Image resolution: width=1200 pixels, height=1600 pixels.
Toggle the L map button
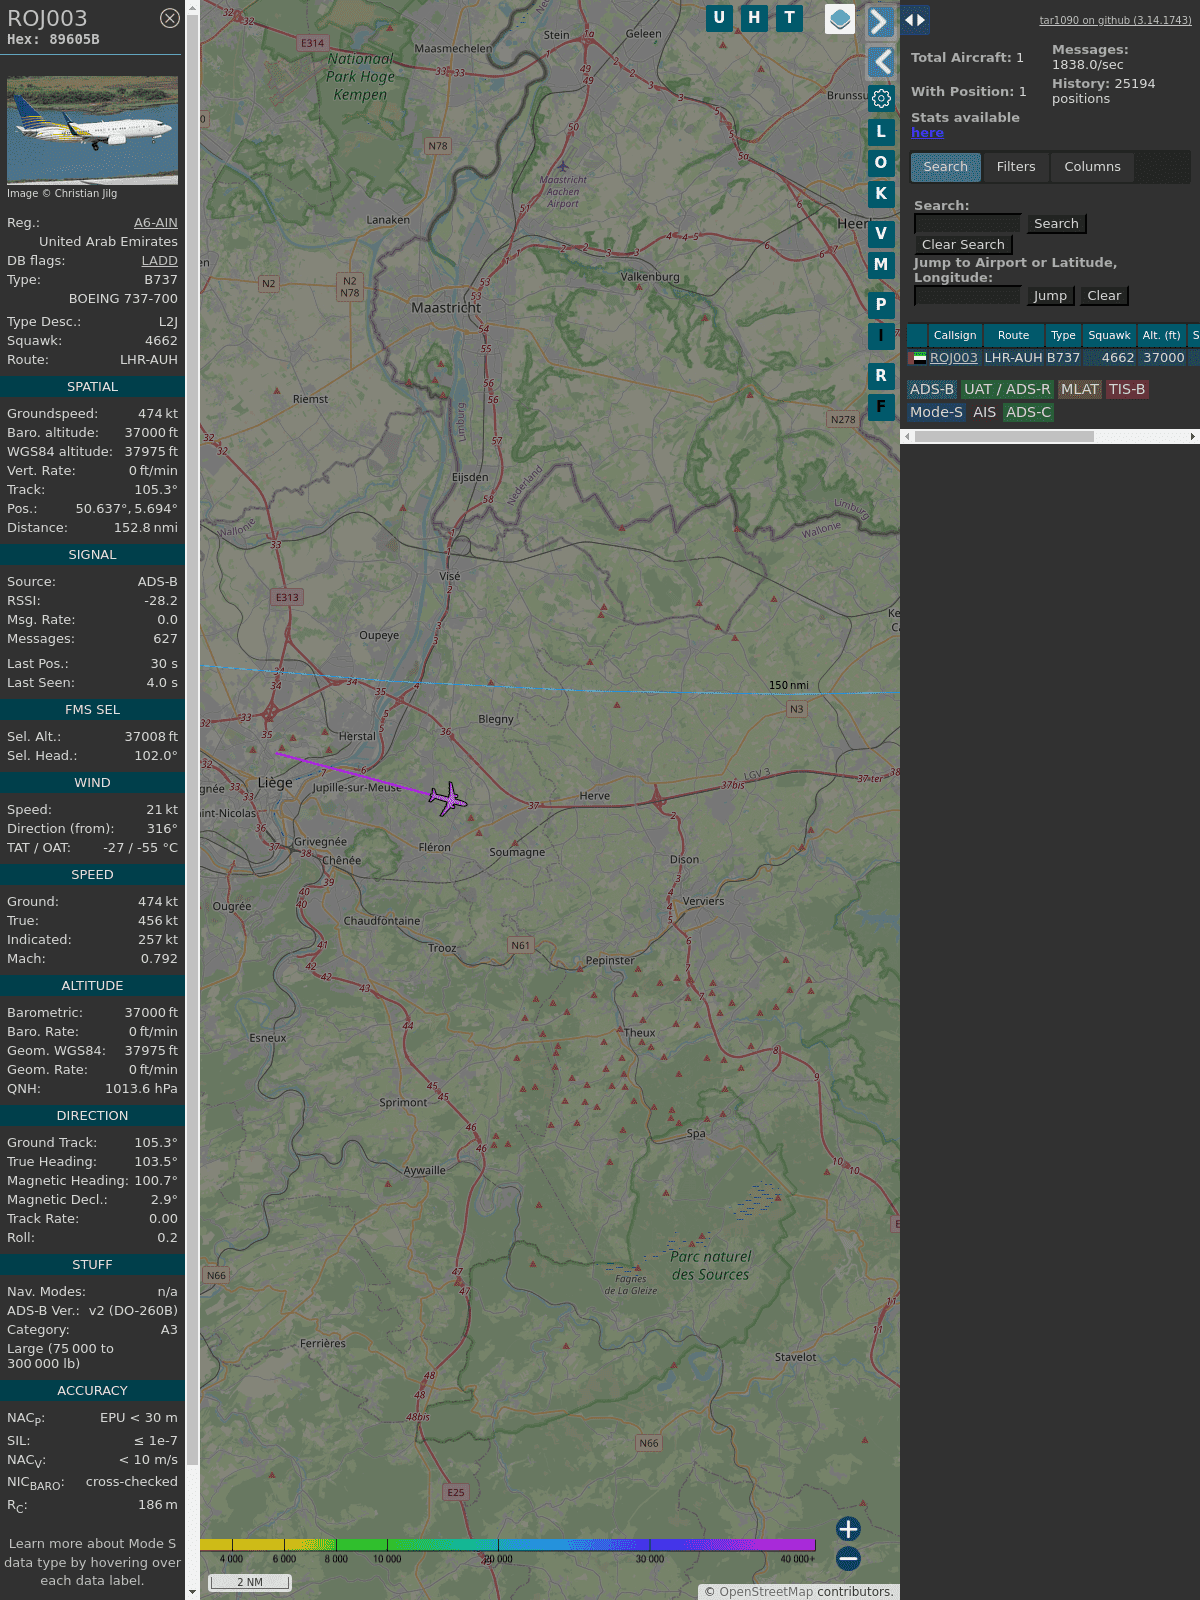[x=881, y=132]
